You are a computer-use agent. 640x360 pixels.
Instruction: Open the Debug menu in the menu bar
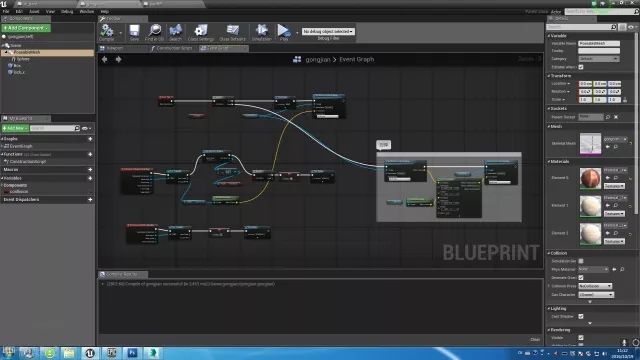pos(67,11)
